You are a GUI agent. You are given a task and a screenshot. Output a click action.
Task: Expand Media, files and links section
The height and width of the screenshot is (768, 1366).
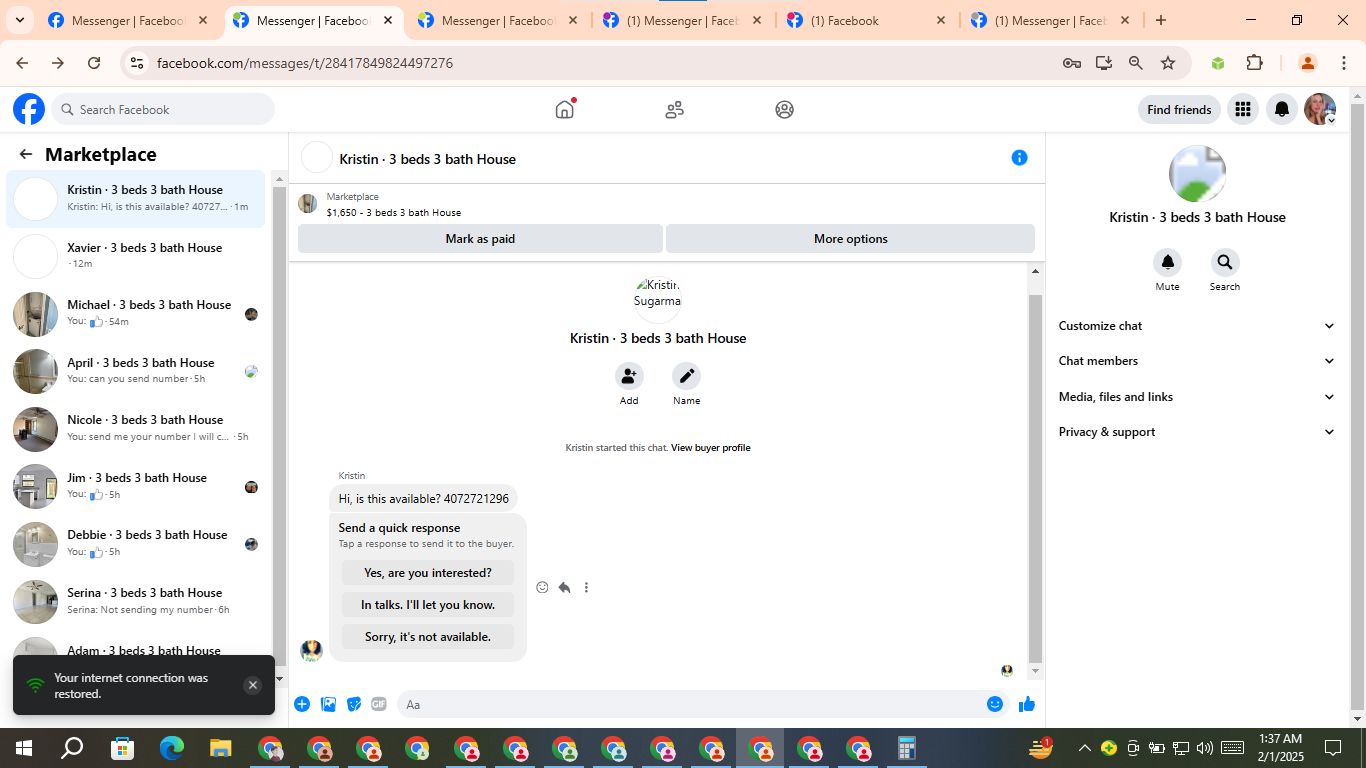[1197, 397]
